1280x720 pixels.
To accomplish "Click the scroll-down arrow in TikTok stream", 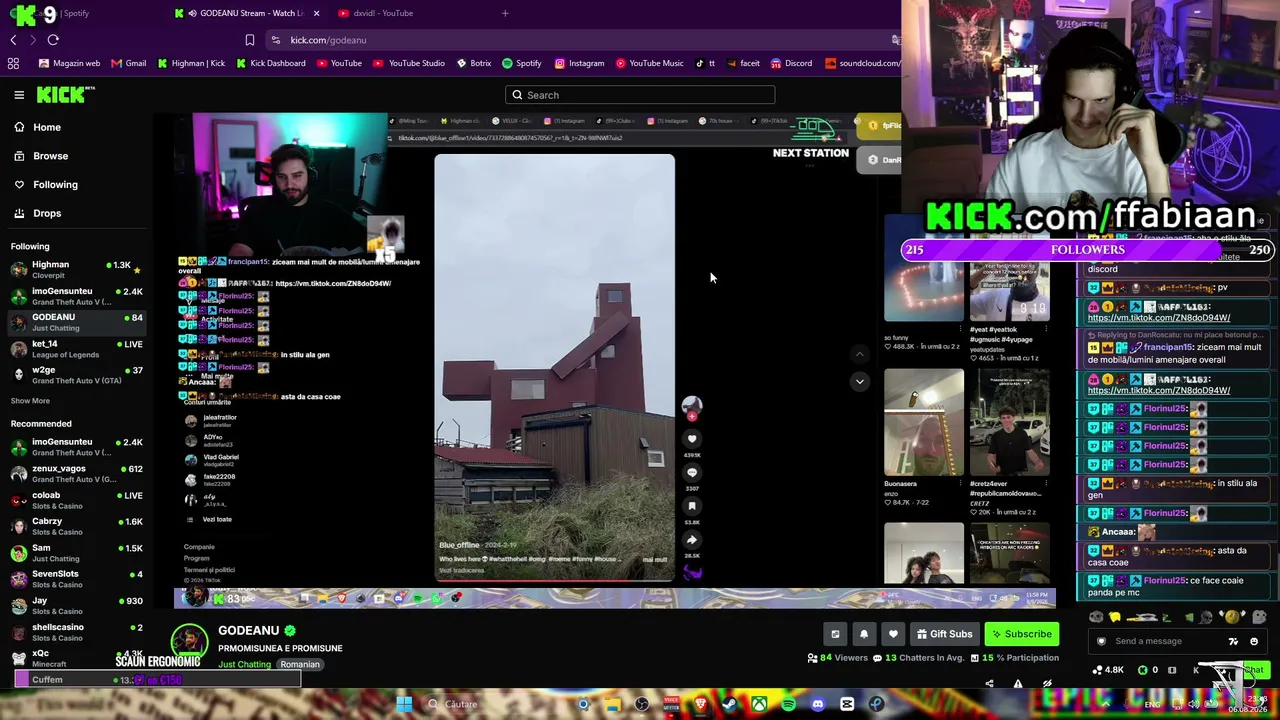I will point(859,381).
